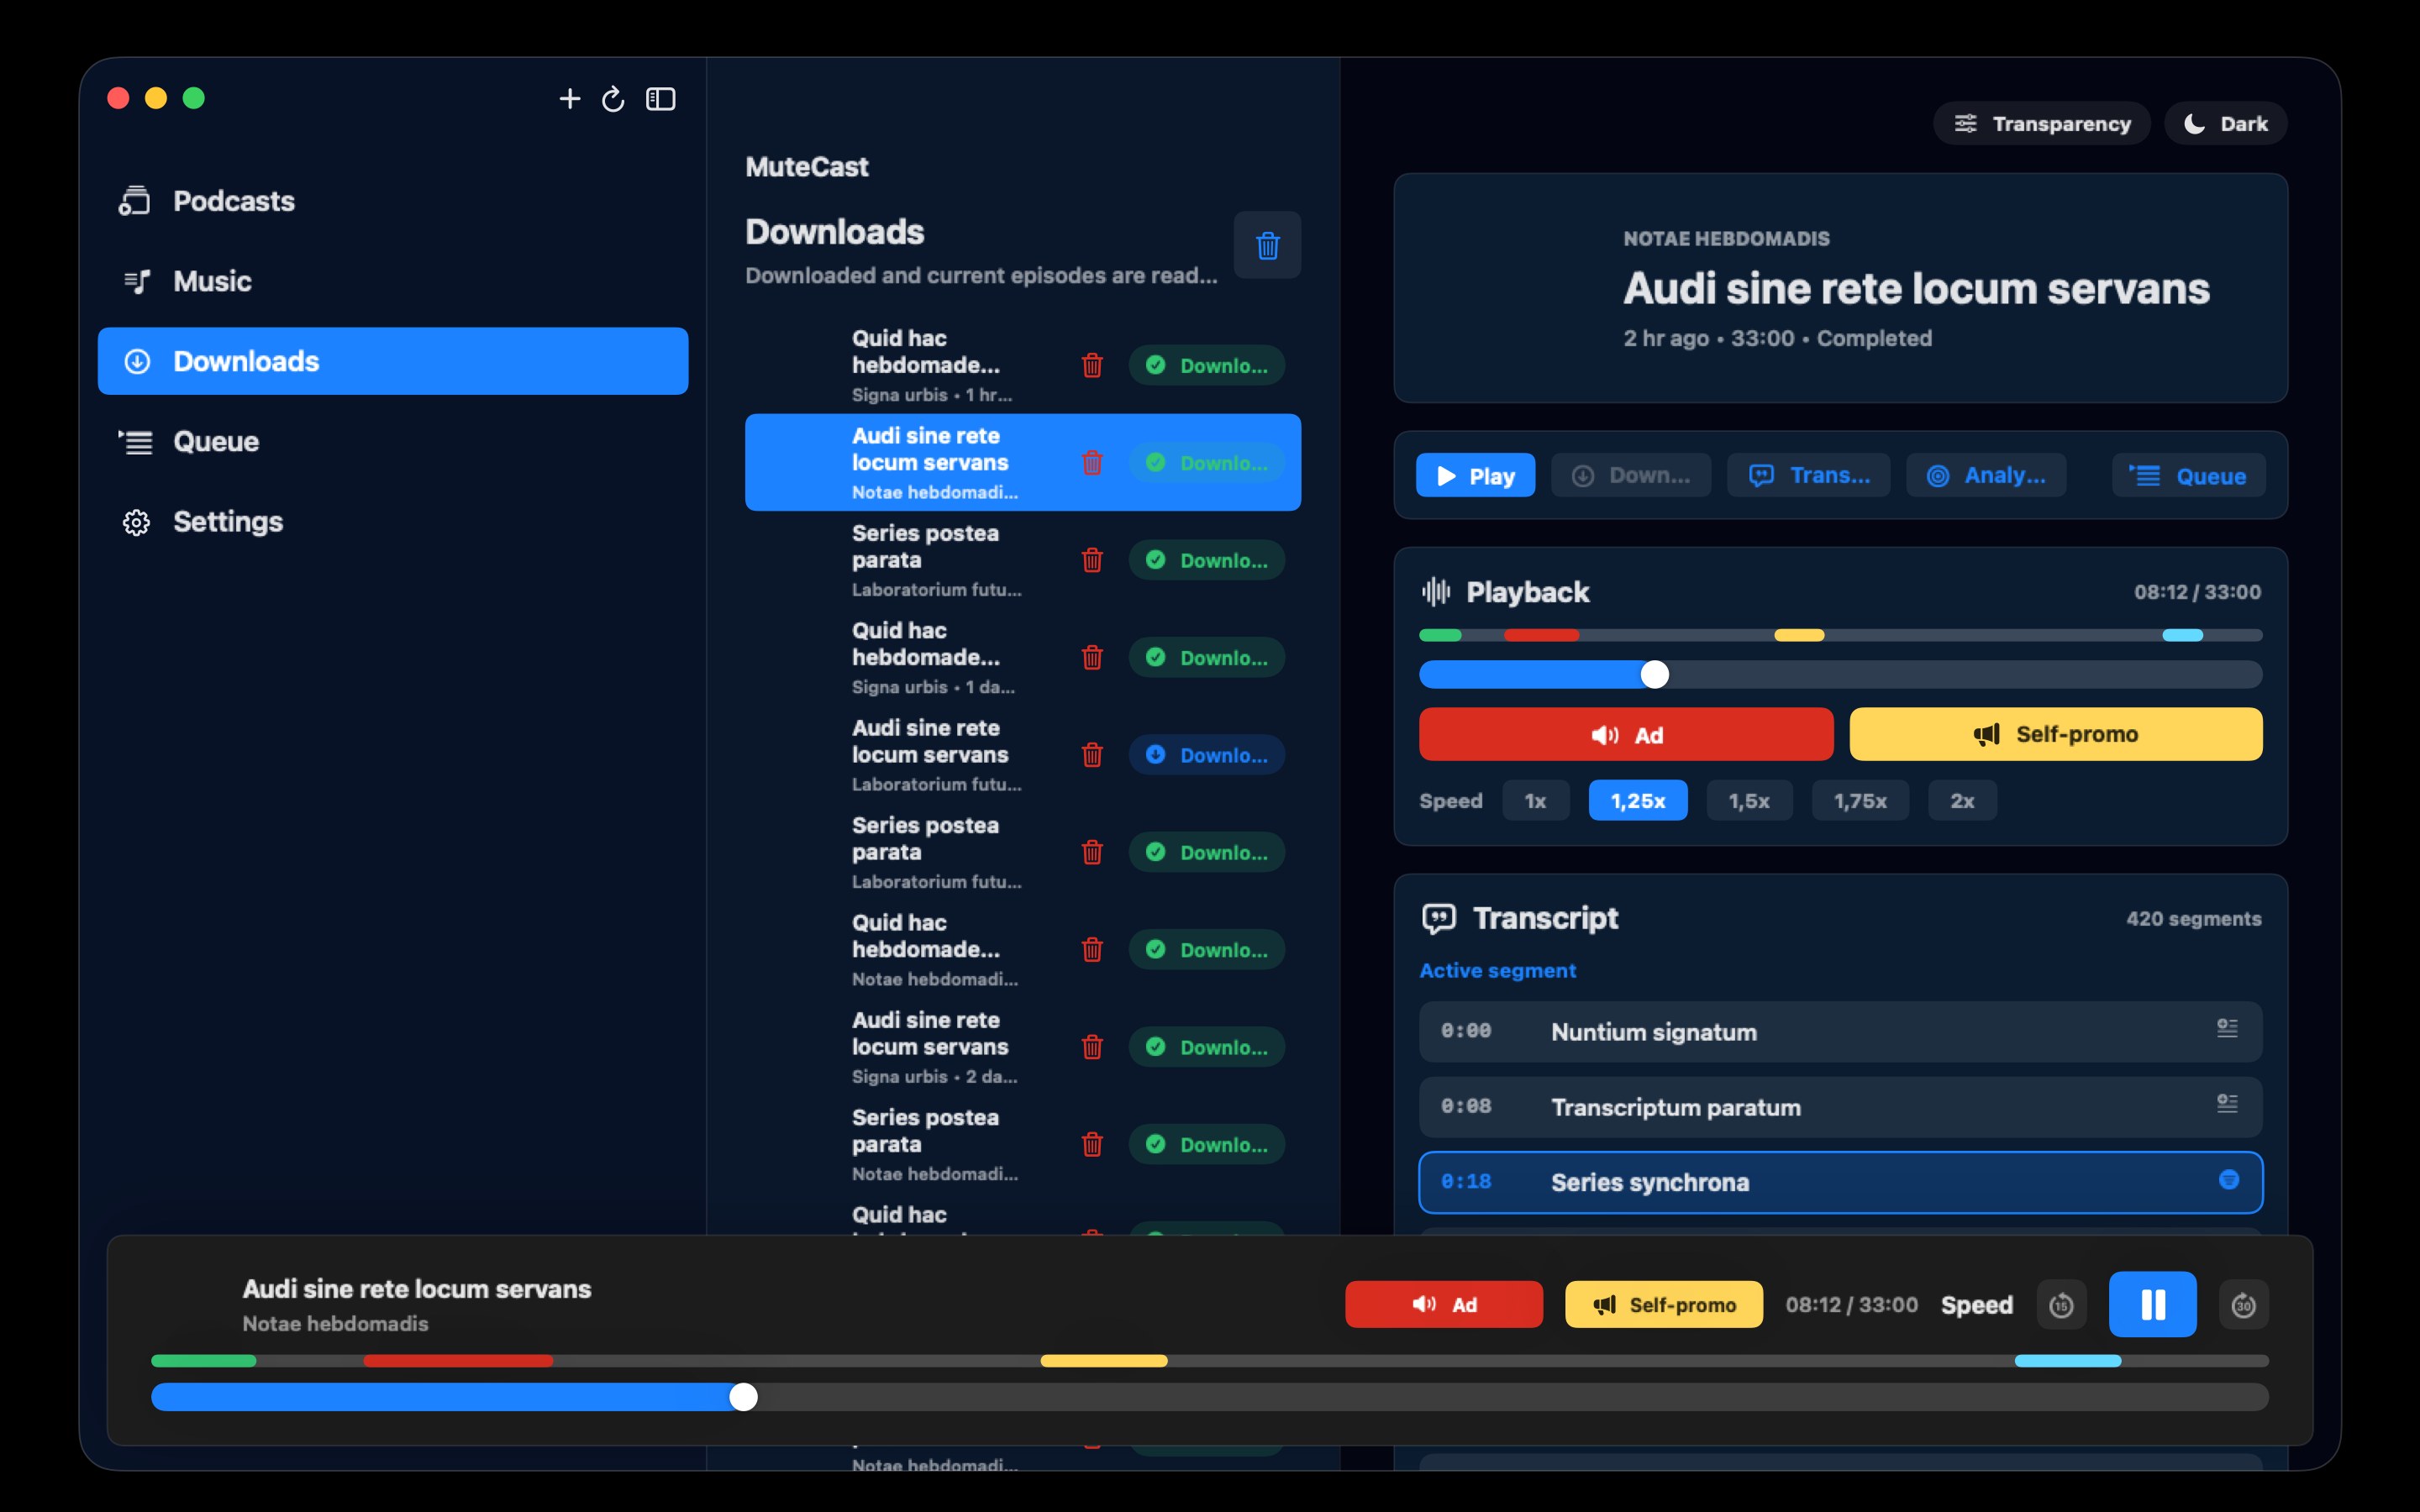Viewport: 2420px width, 1512px height.
Task: Select the Series synchrona transcript segment
Action: coord(1840,1182)
